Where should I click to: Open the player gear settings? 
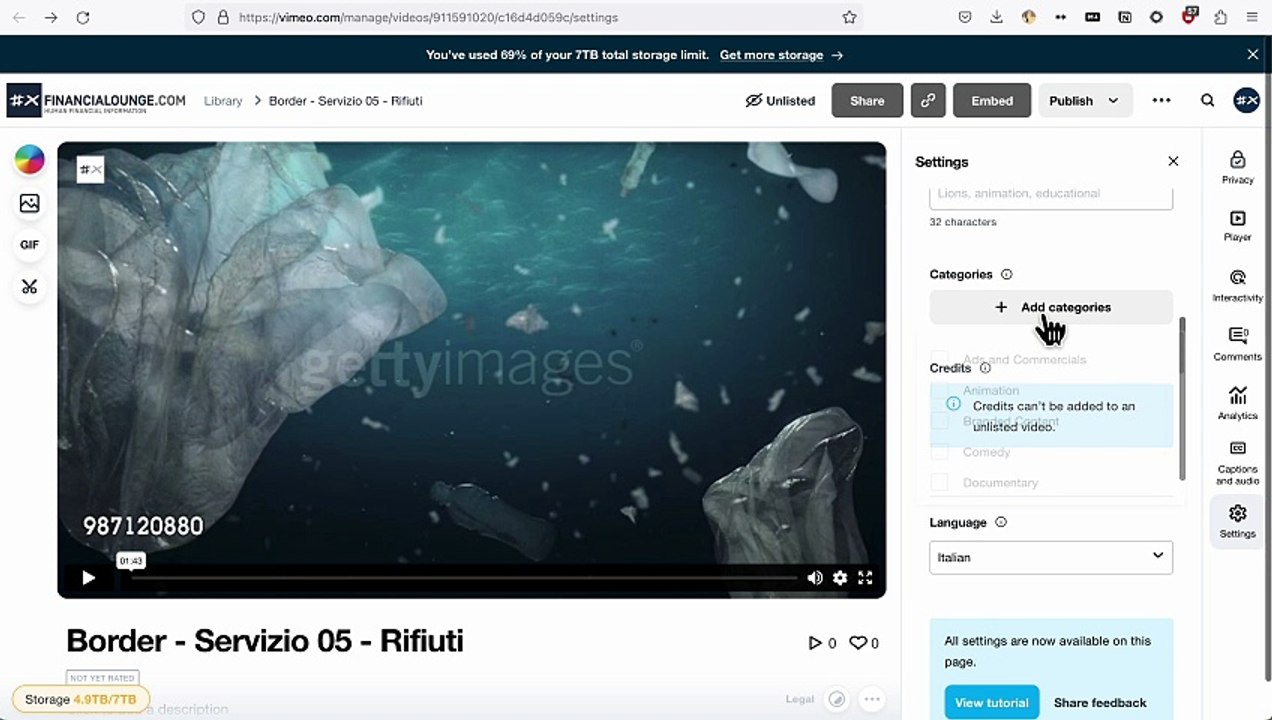(840, 577)
